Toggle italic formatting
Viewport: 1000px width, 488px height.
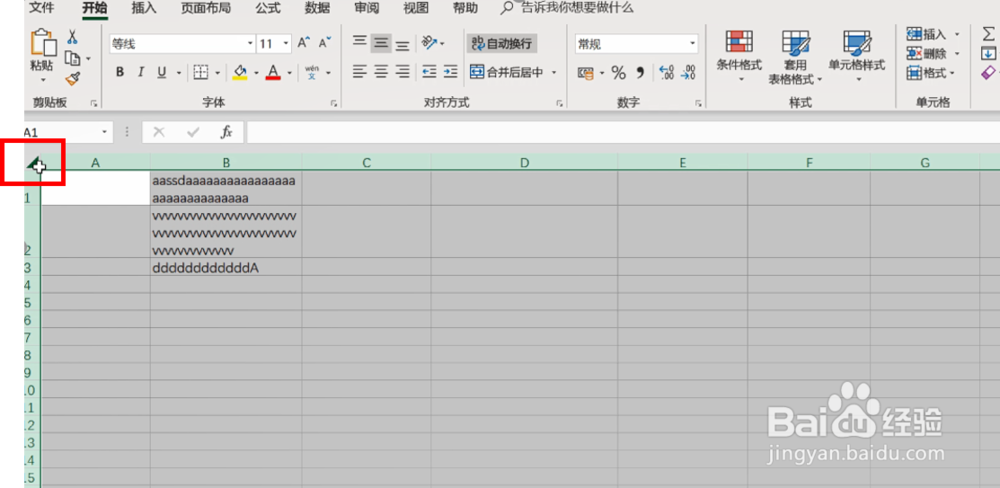141,73
